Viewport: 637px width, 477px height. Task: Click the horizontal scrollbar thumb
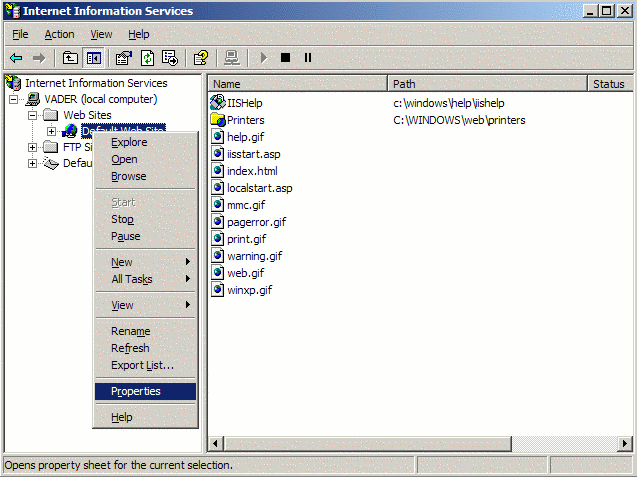367,444
